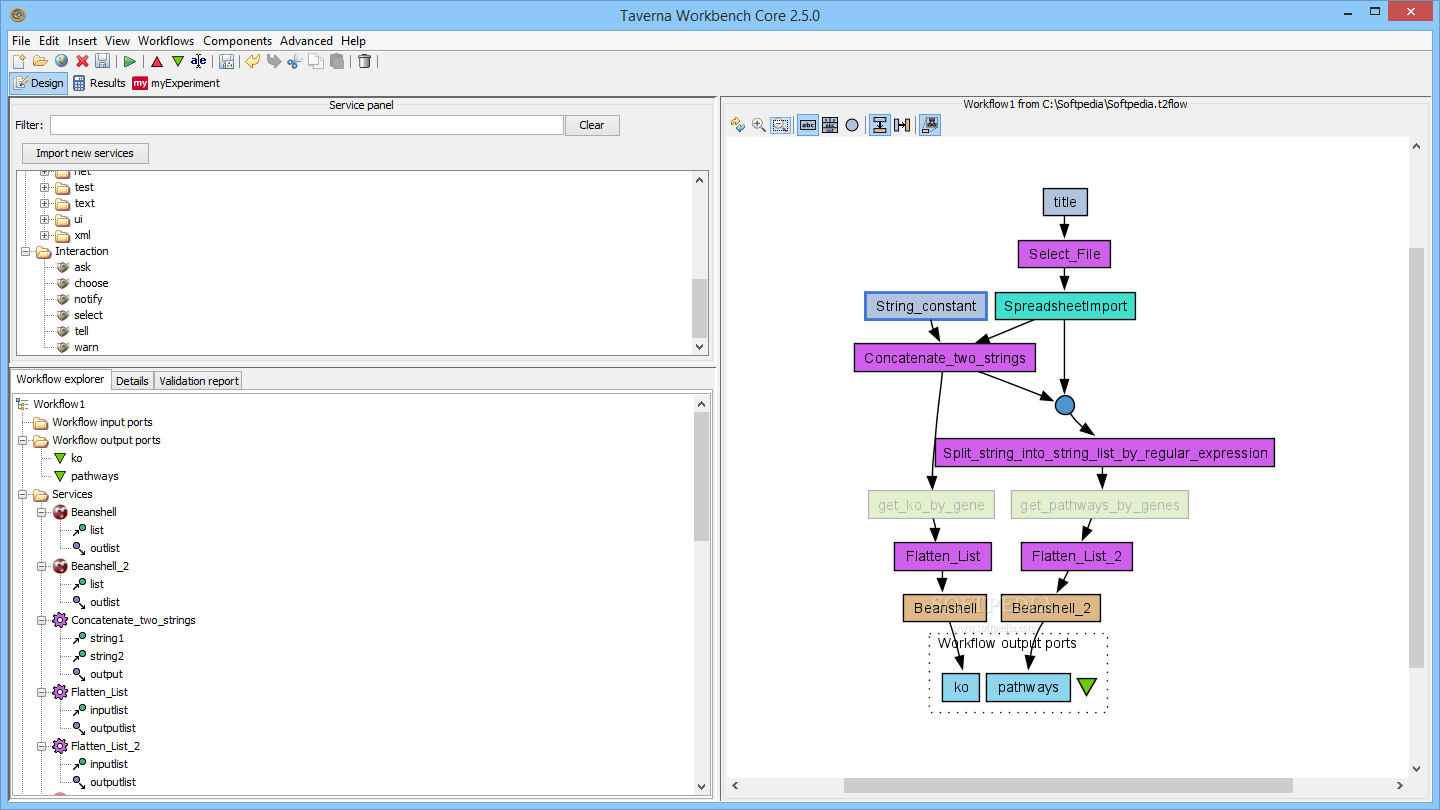1440x810 pixels.
Task: Zoom in on the workflow diagram
Action: click(x=759, y=125)
